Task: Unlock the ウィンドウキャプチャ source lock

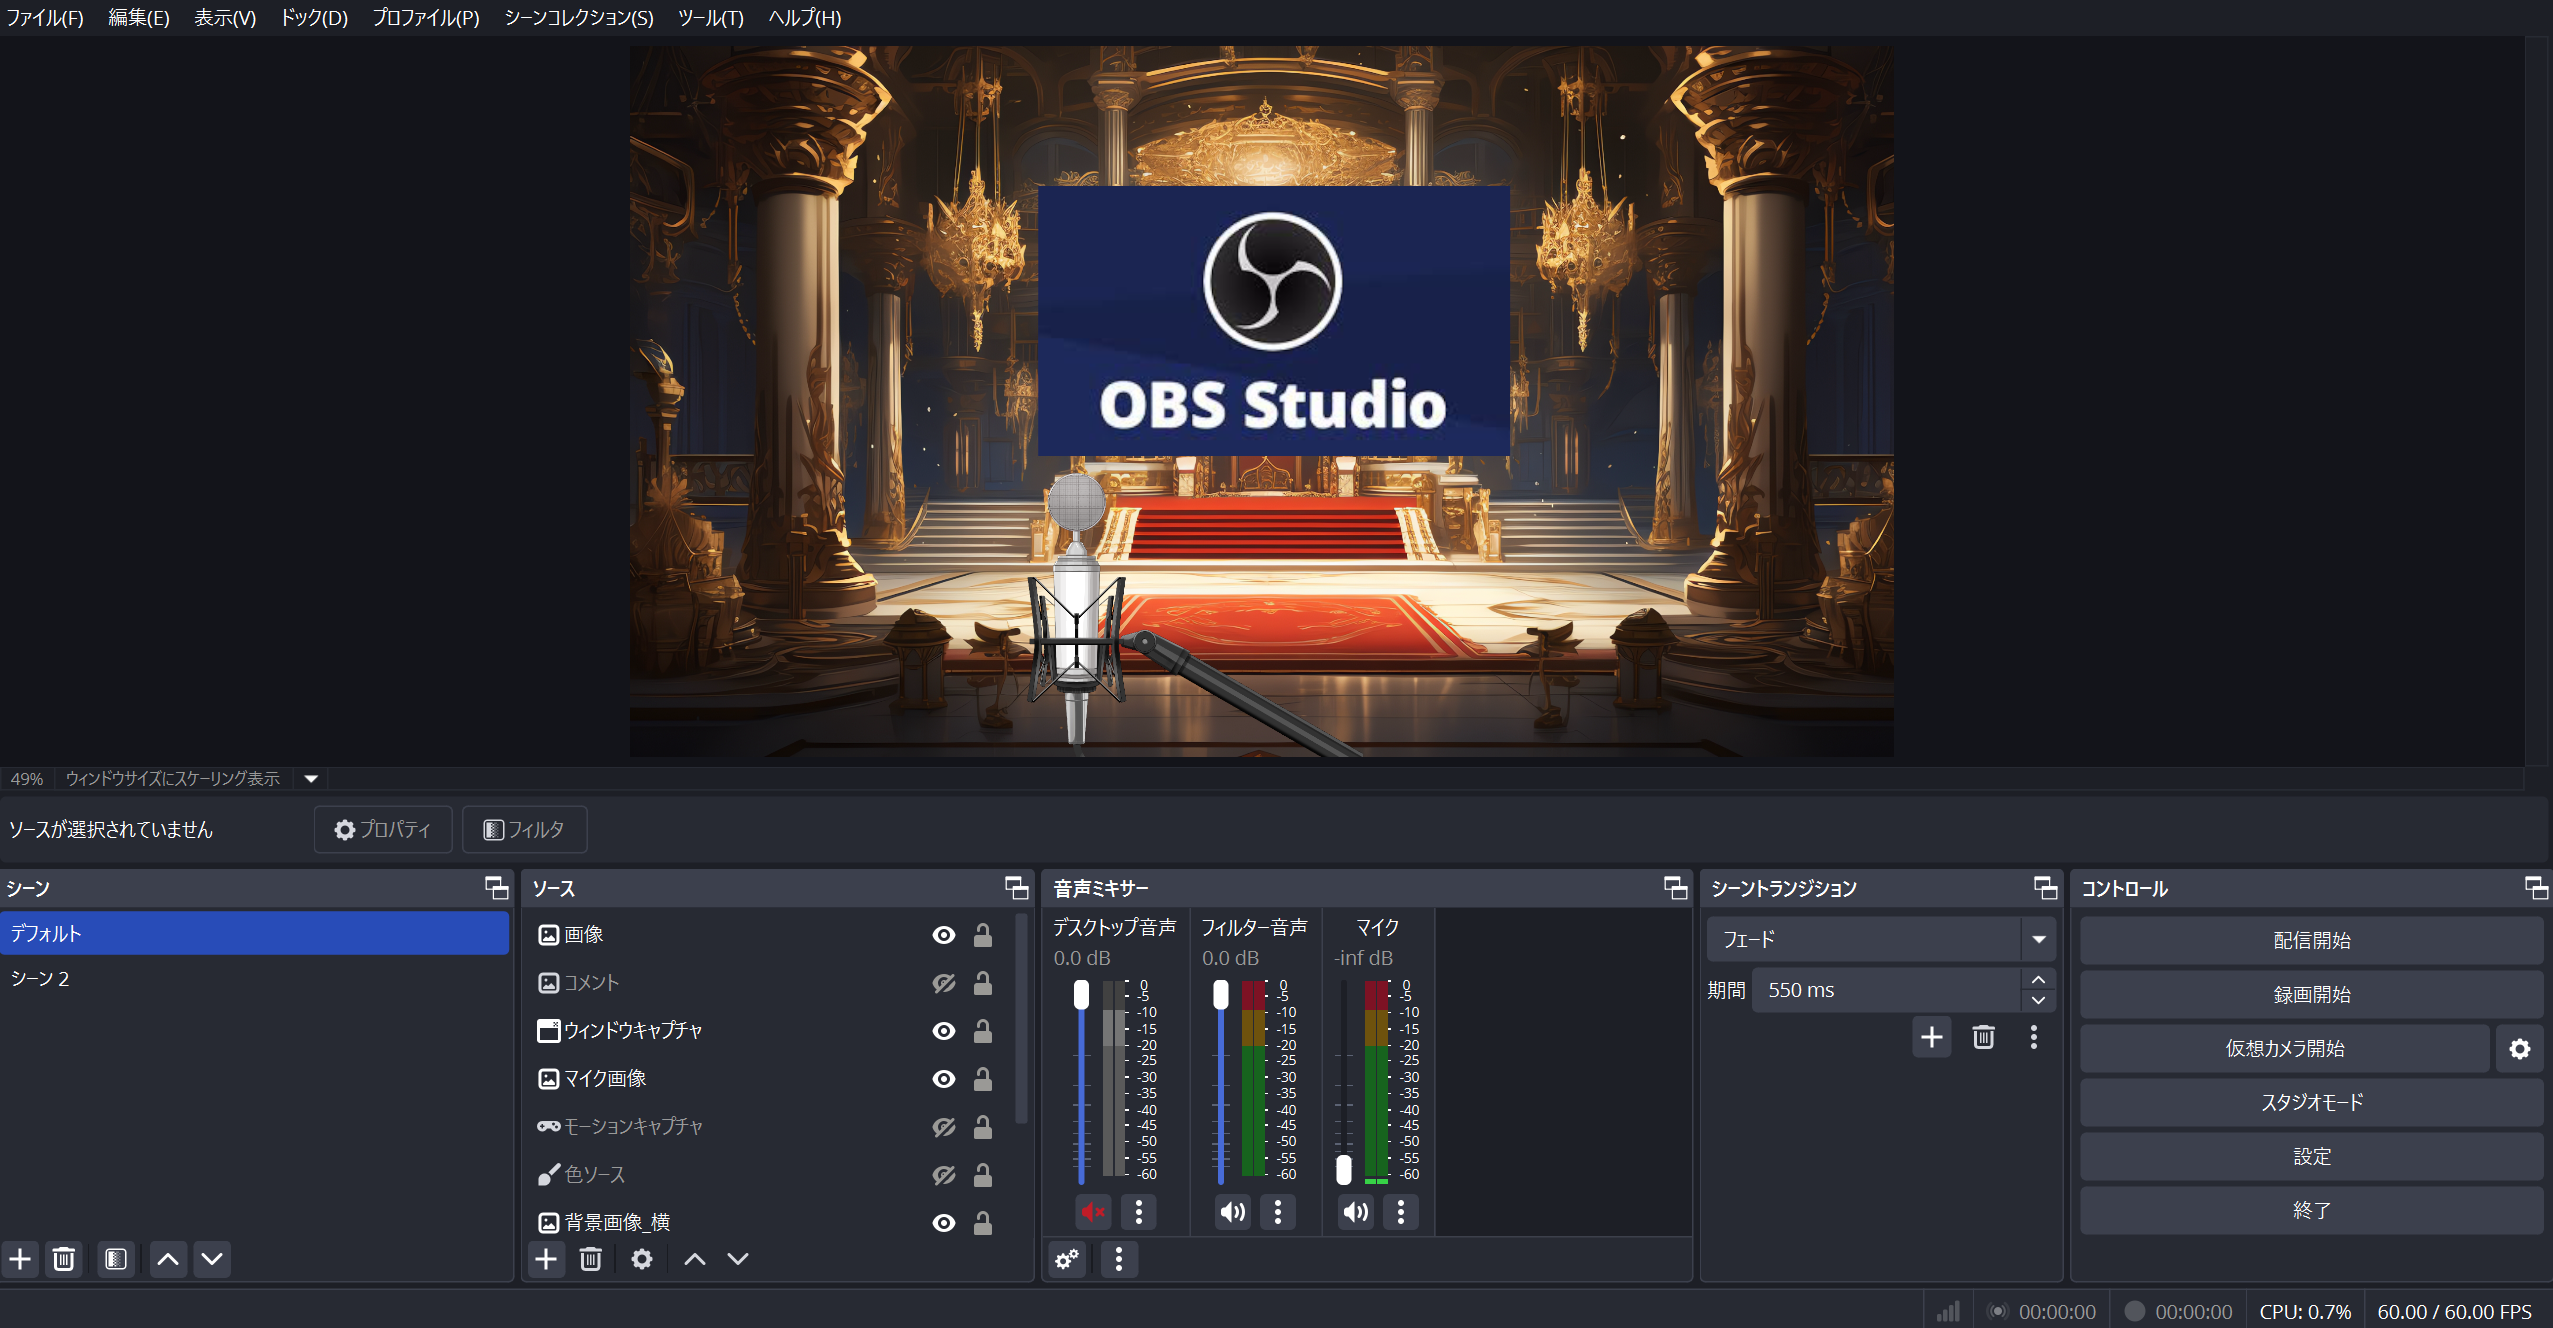Action: (x=983, y=1031)
